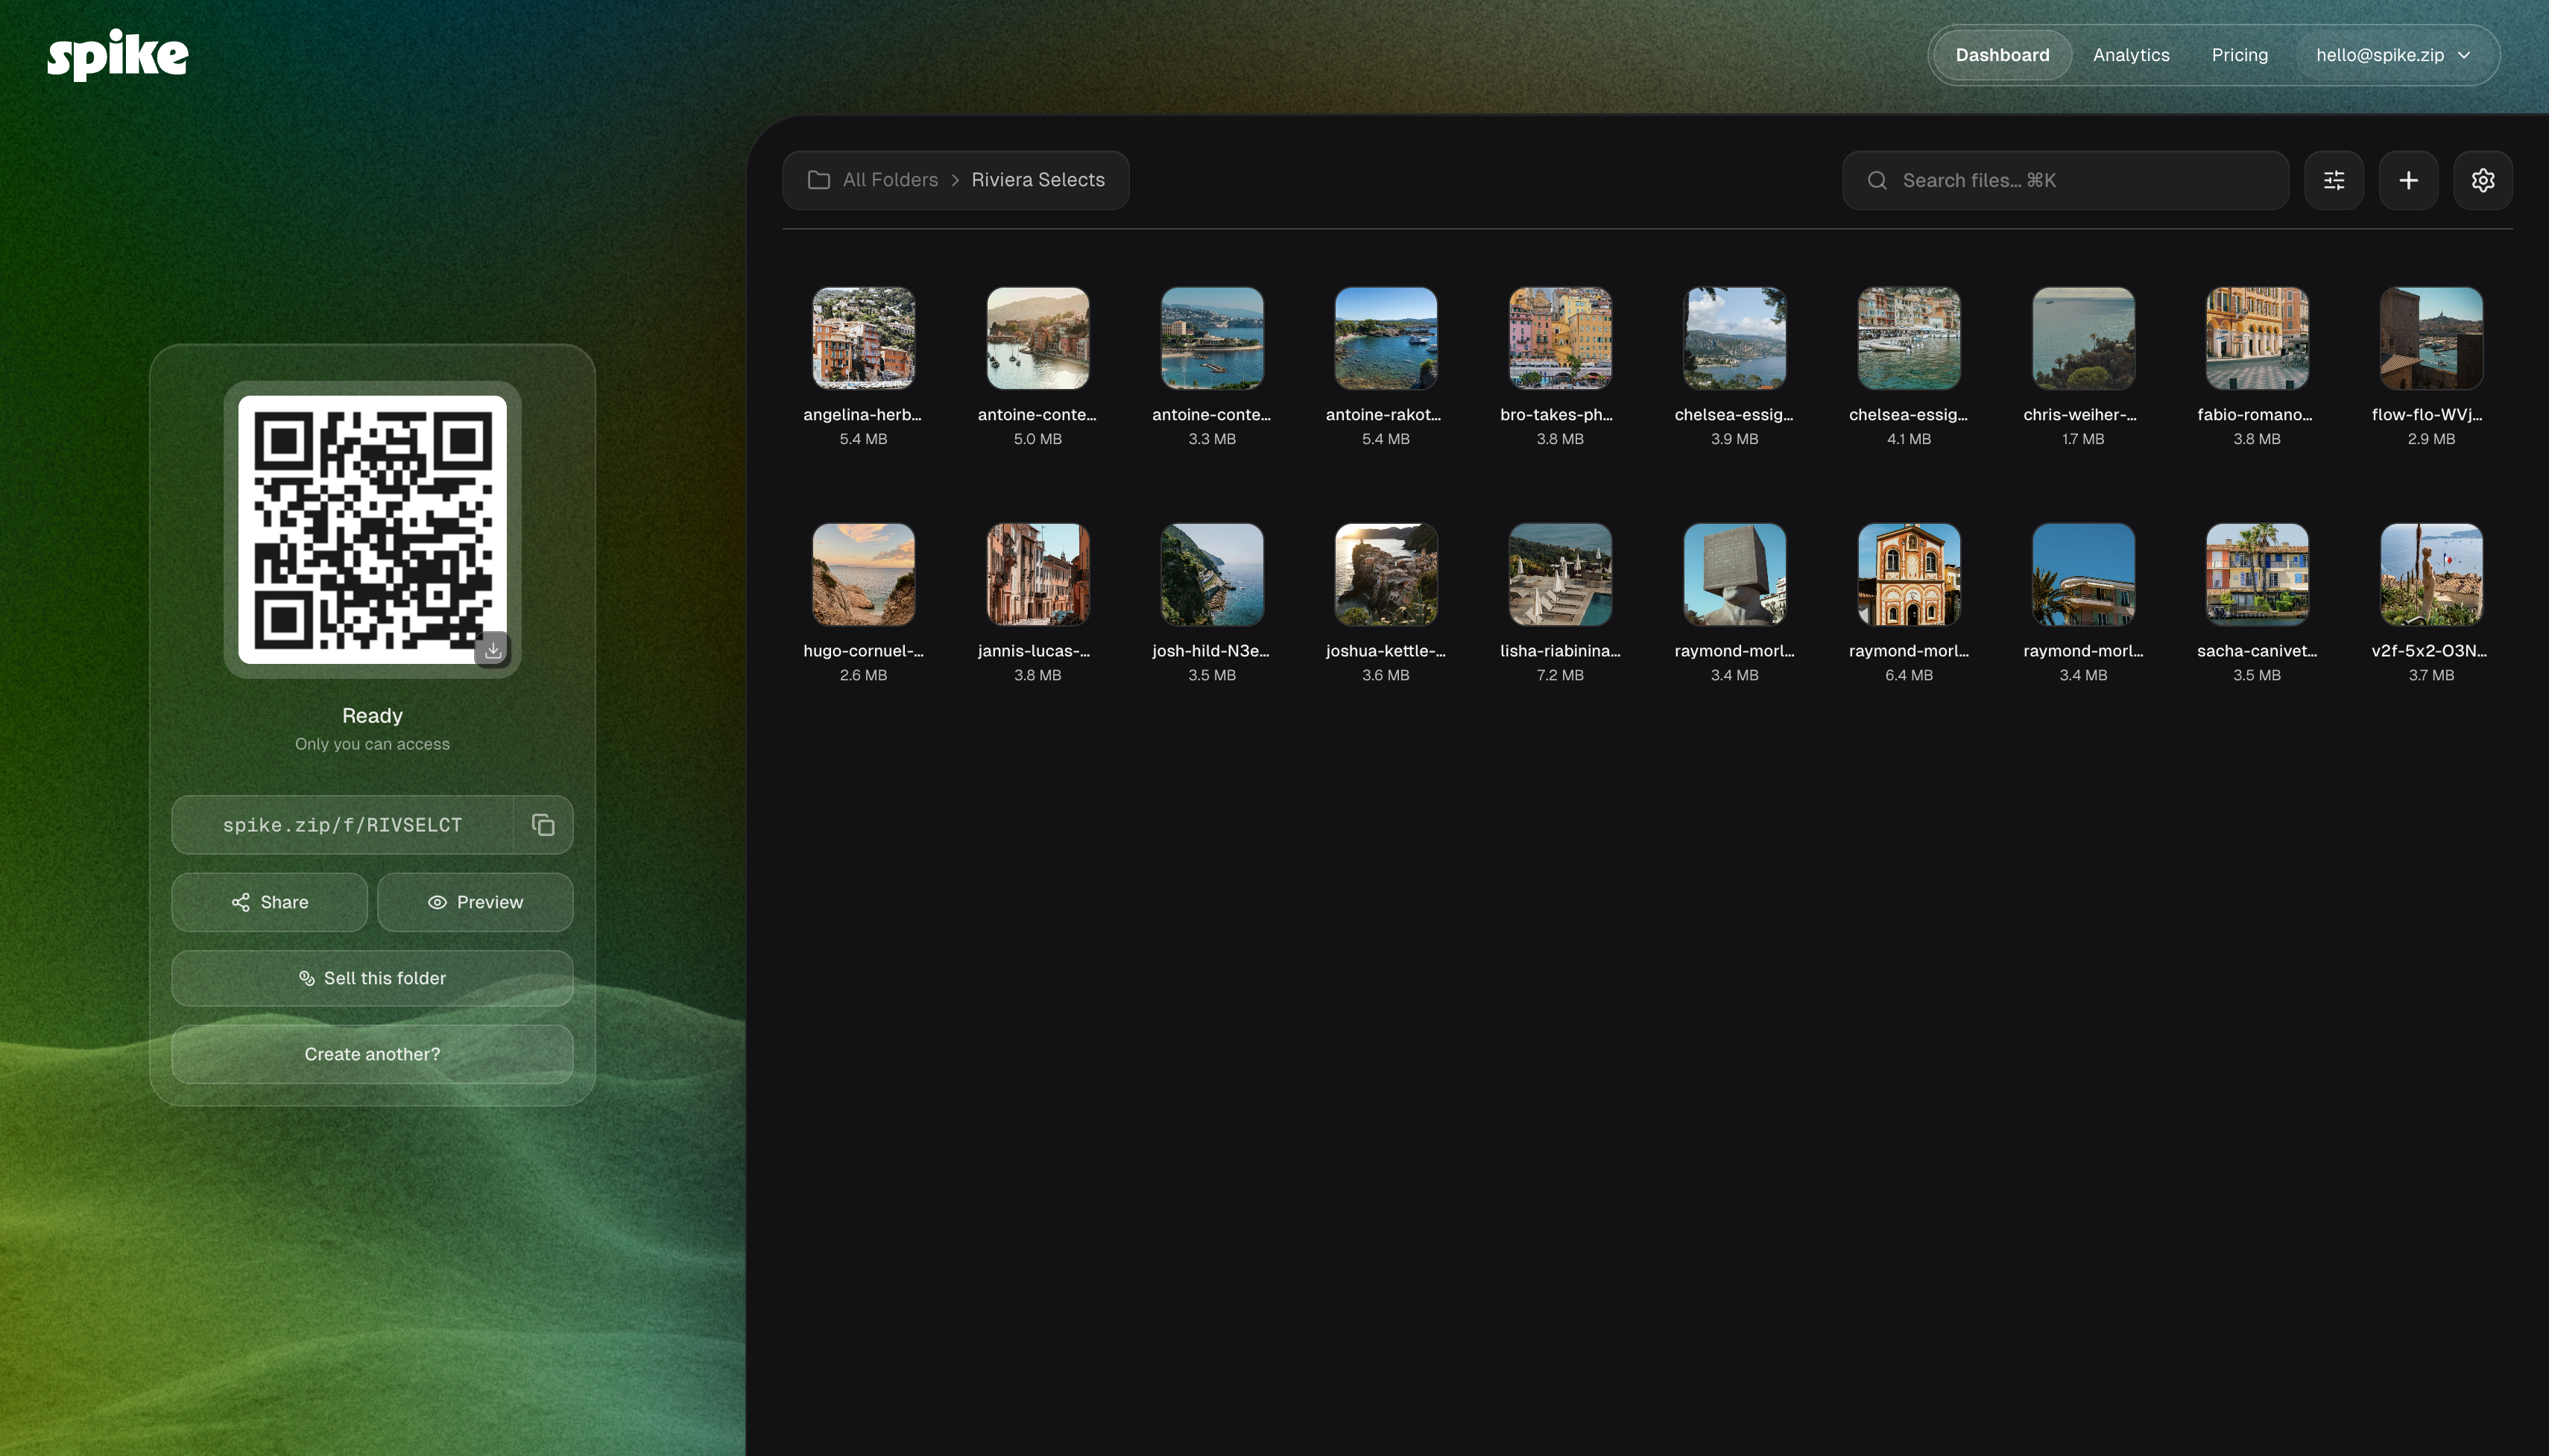Open chelsea-essig... 3.9 MB thumbnail
Viewport: 2549px width, 1456px height.
pyautogui.click(x=1734, y=338)
